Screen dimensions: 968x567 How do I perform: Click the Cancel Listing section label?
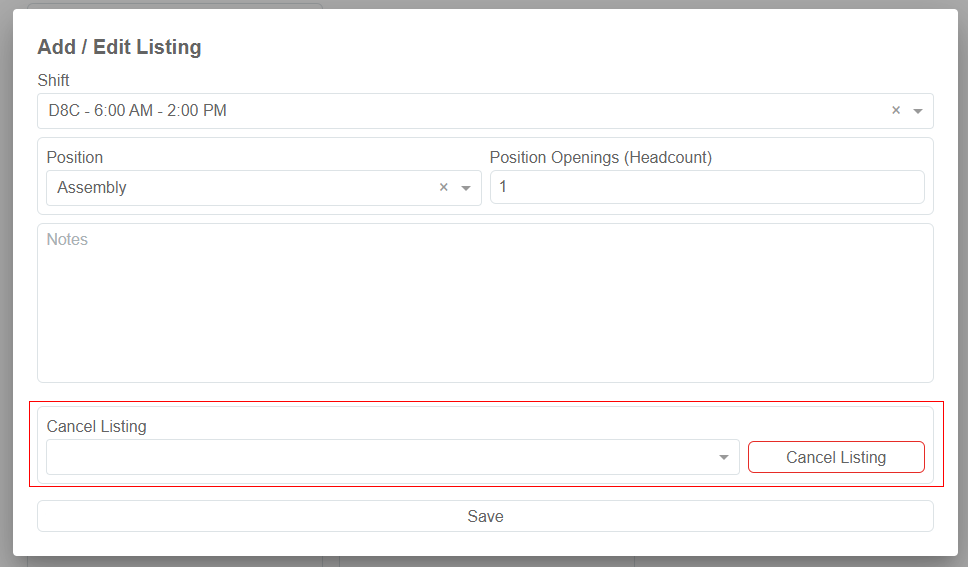click(x=96, y=426)
